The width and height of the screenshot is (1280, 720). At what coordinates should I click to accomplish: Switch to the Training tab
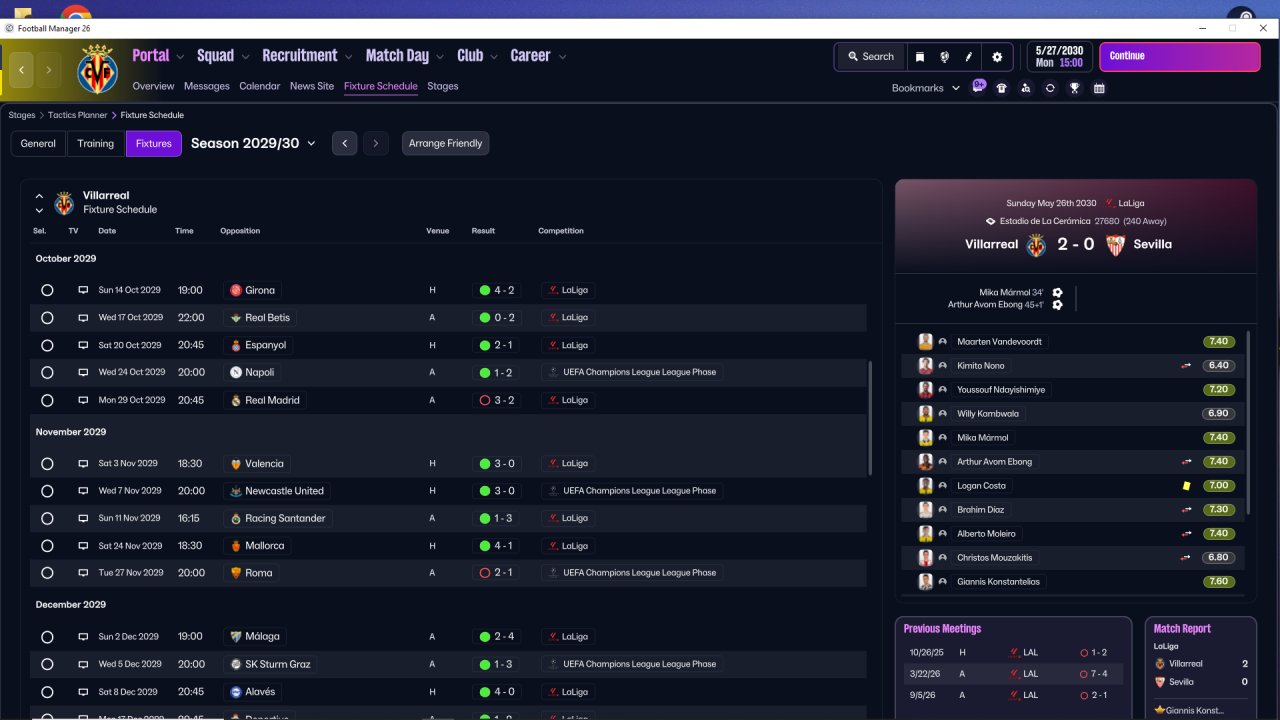pyautogui.click(x=96, y=143)
